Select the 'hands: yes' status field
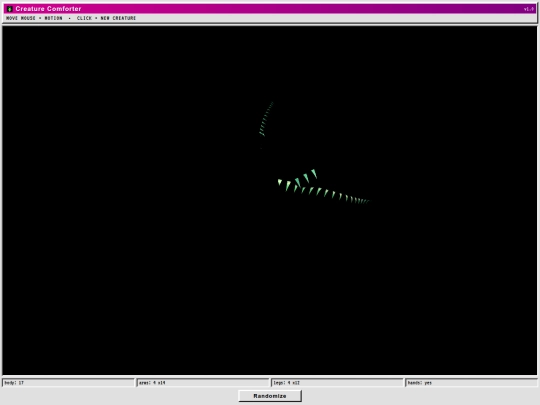 [471, 383]
